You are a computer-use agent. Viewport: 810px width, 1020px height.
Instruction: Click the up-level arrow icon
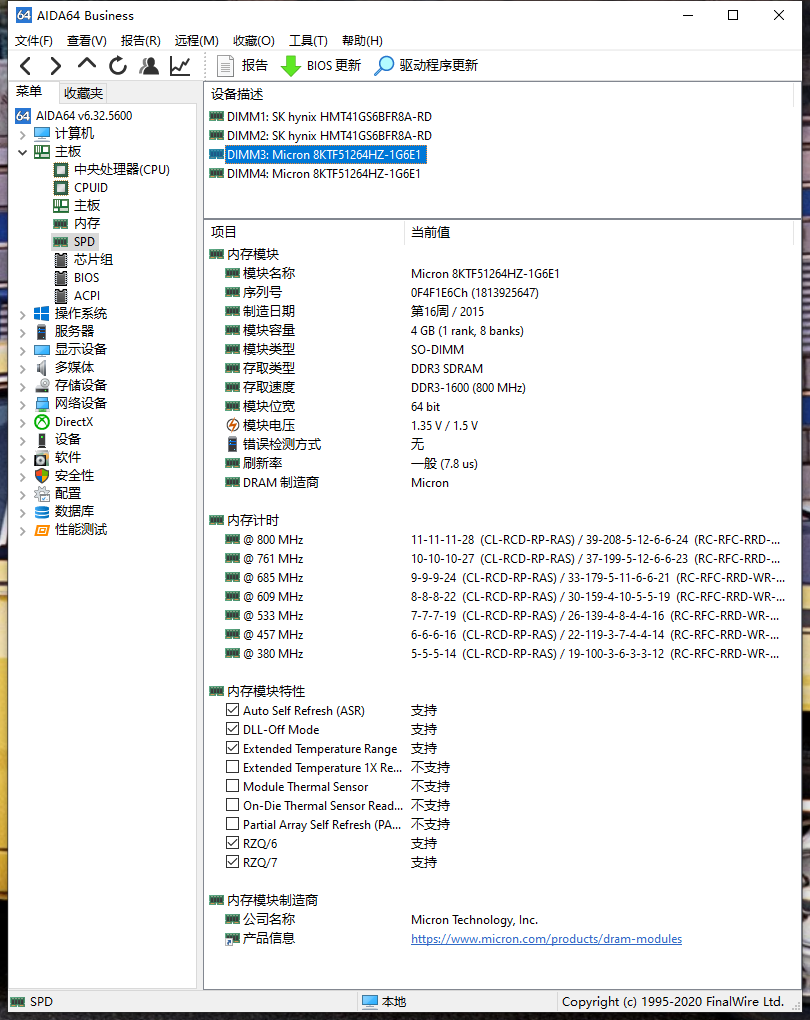tap(87, 64)
